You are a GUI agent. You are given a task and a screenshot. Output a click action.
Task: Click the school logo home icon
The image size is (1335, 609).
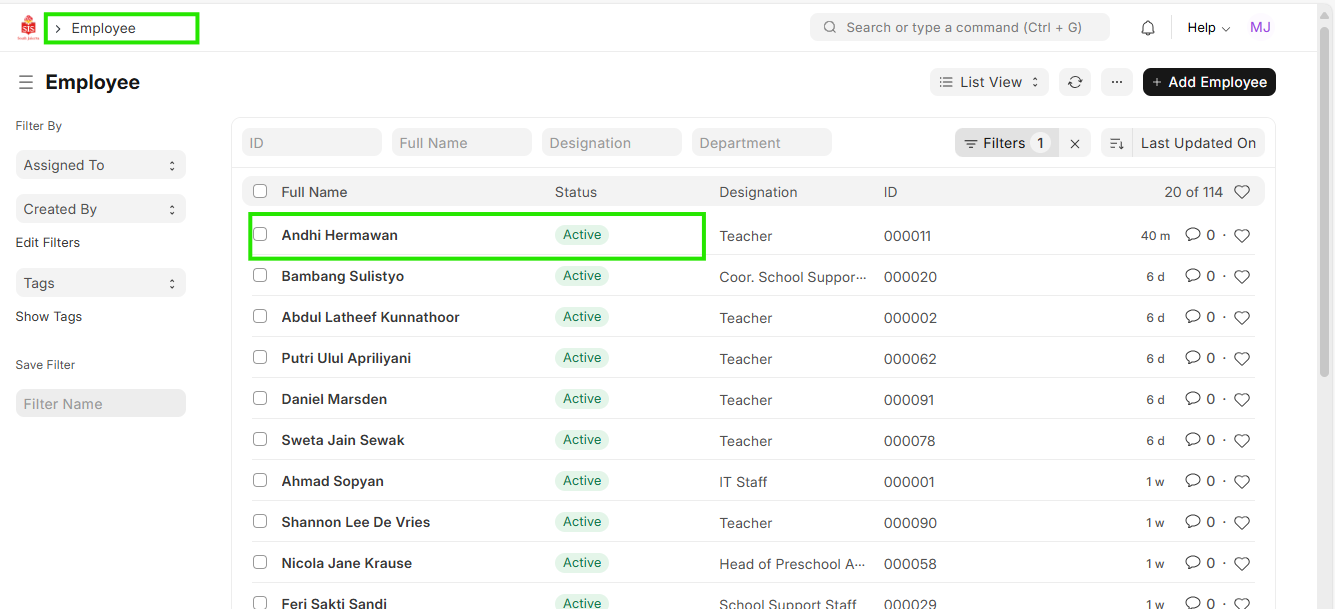tap(28, 28)
